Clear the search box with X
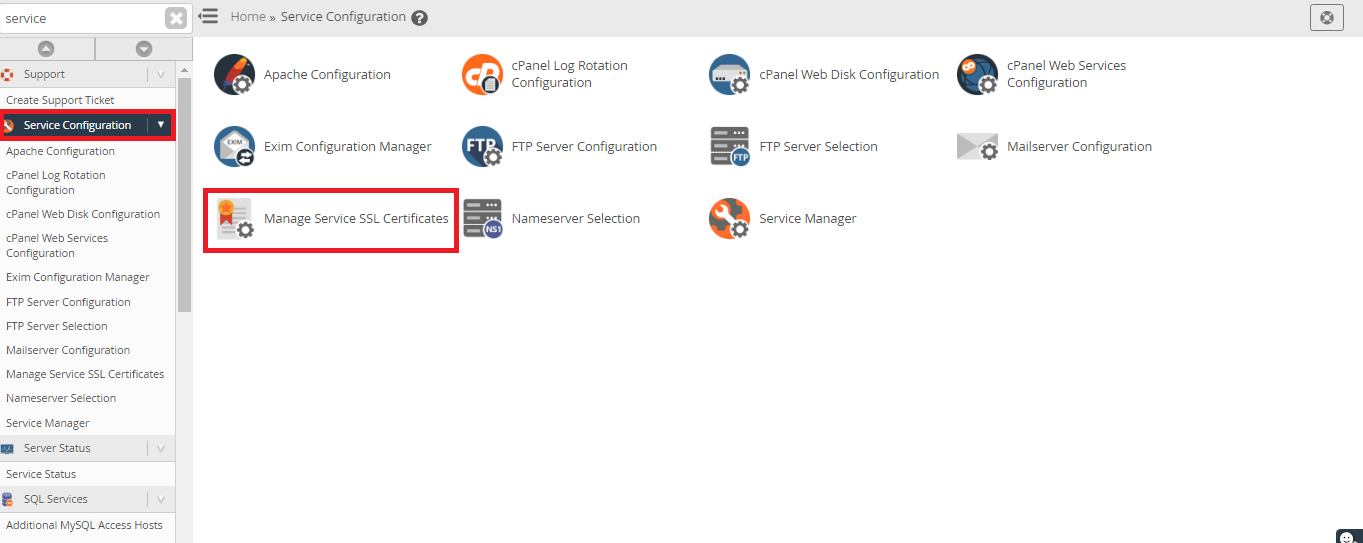 [x=176, y=18]
